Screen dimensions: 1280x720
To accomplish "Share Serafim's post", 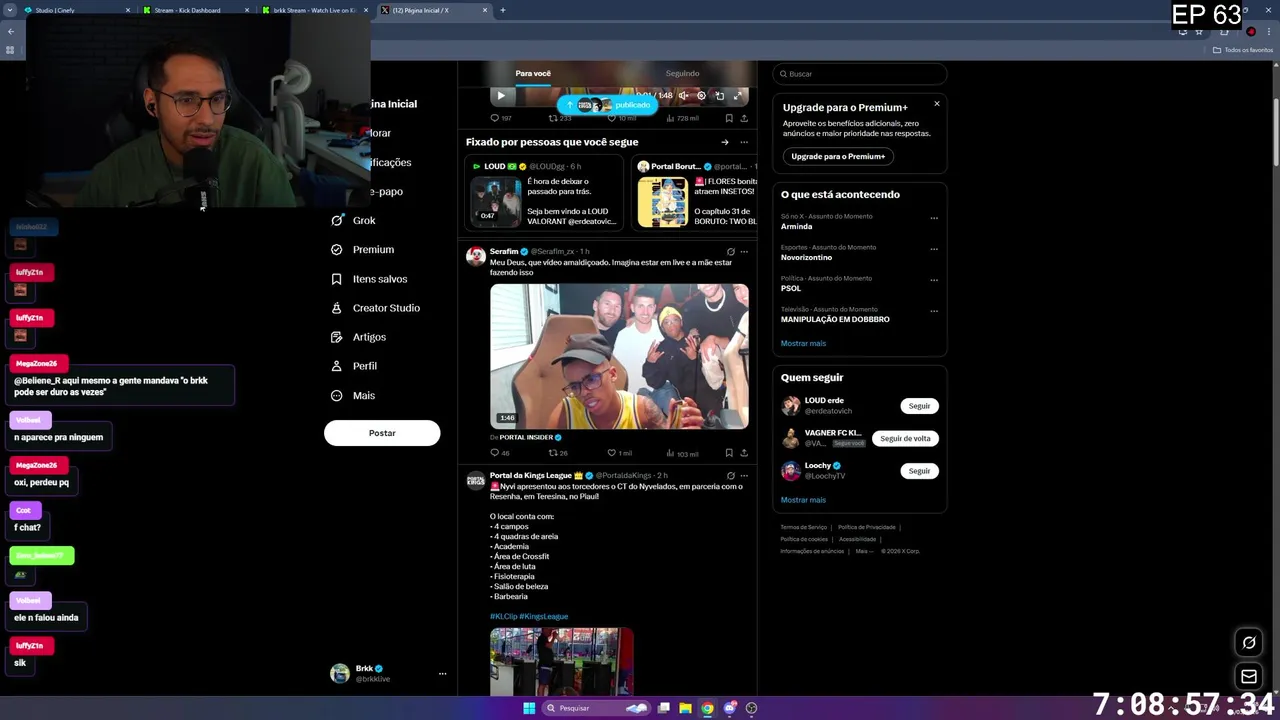I will click(x=744, y=453).
